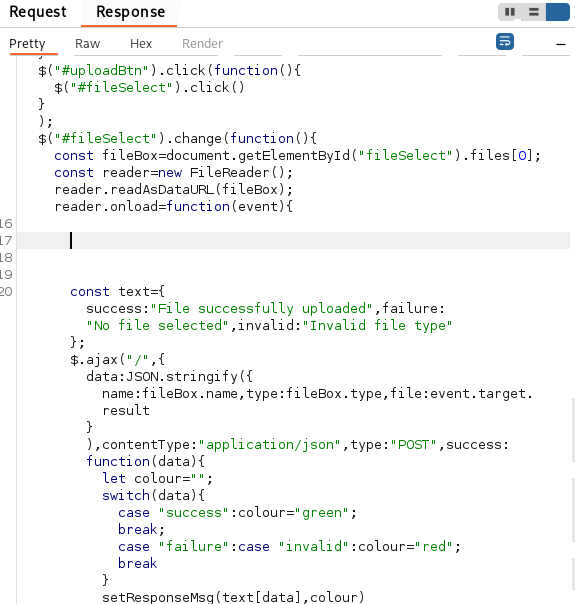Open the Response tab
The height and width of the screenshot is (604, 575).
[130, 12]
